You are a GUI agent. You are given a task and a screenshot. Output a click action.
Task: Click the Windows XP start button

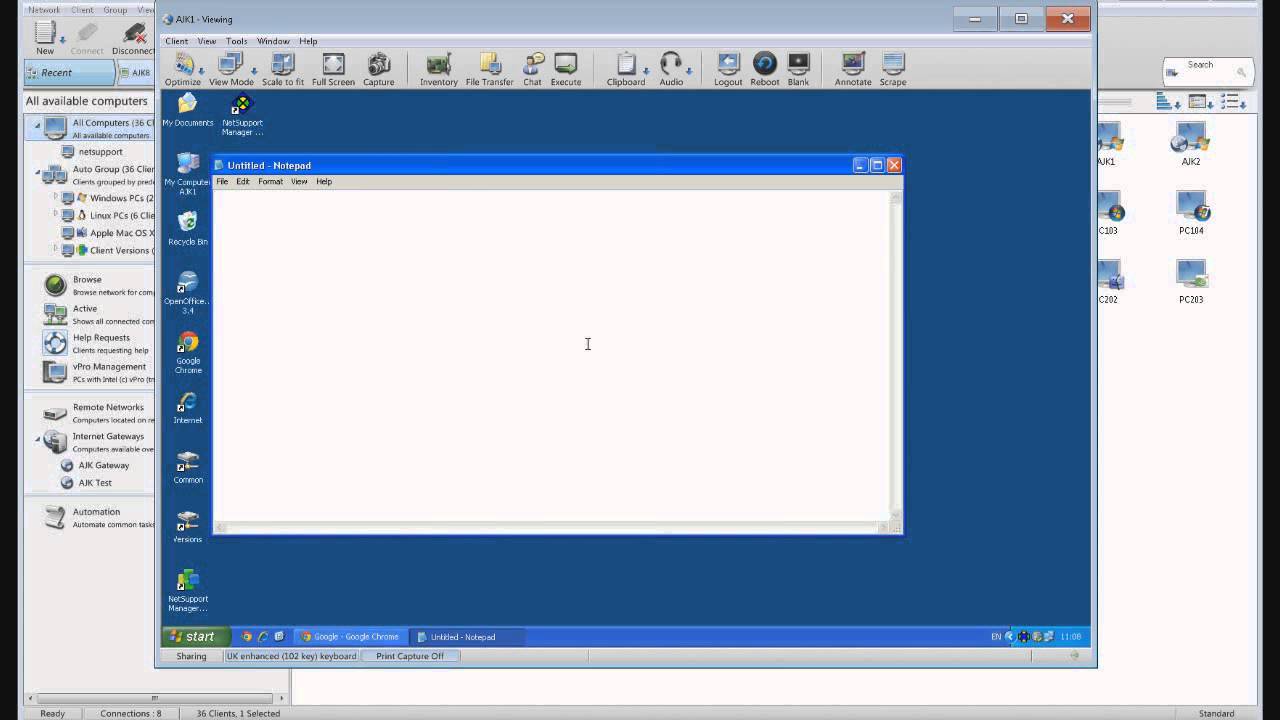click(x=193, y=637)
